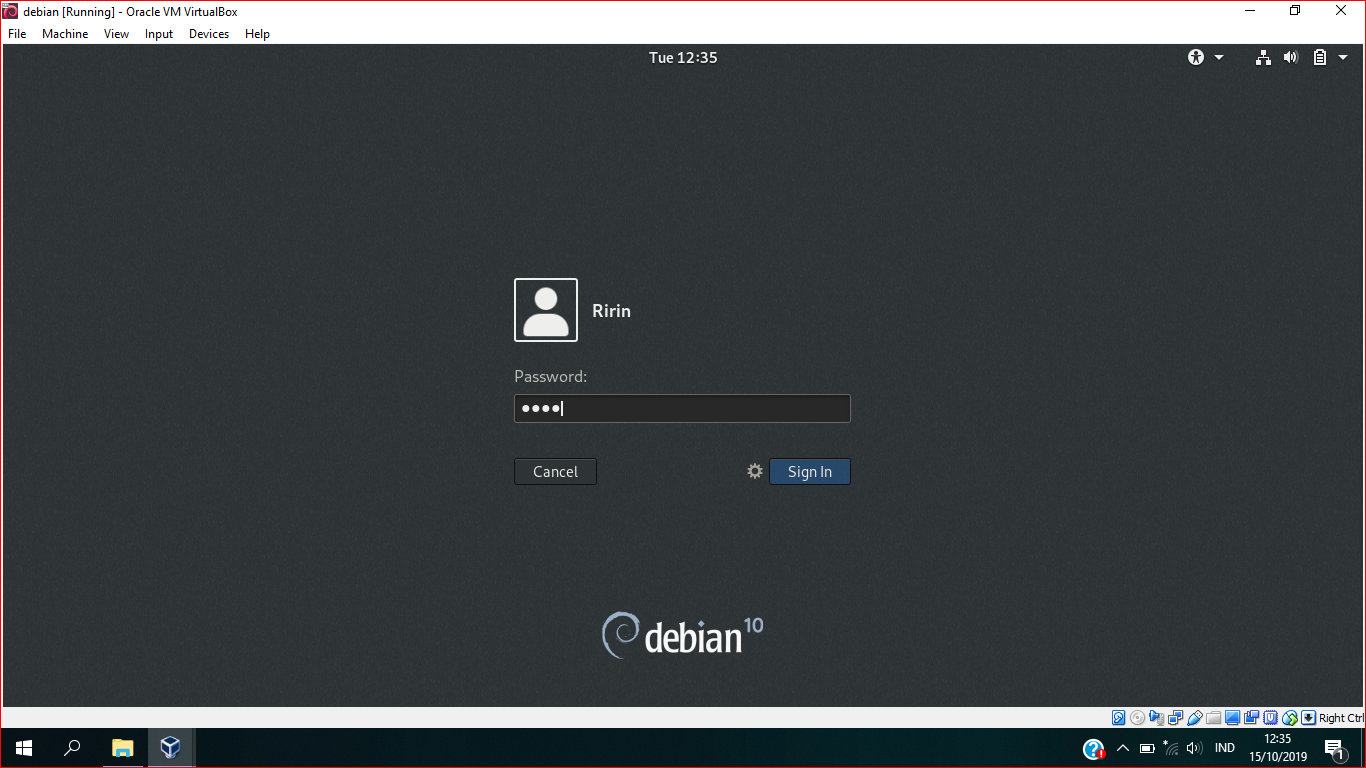Click the Windows volume tray icon
The image size is (1366, 768).
[1194, 748]
